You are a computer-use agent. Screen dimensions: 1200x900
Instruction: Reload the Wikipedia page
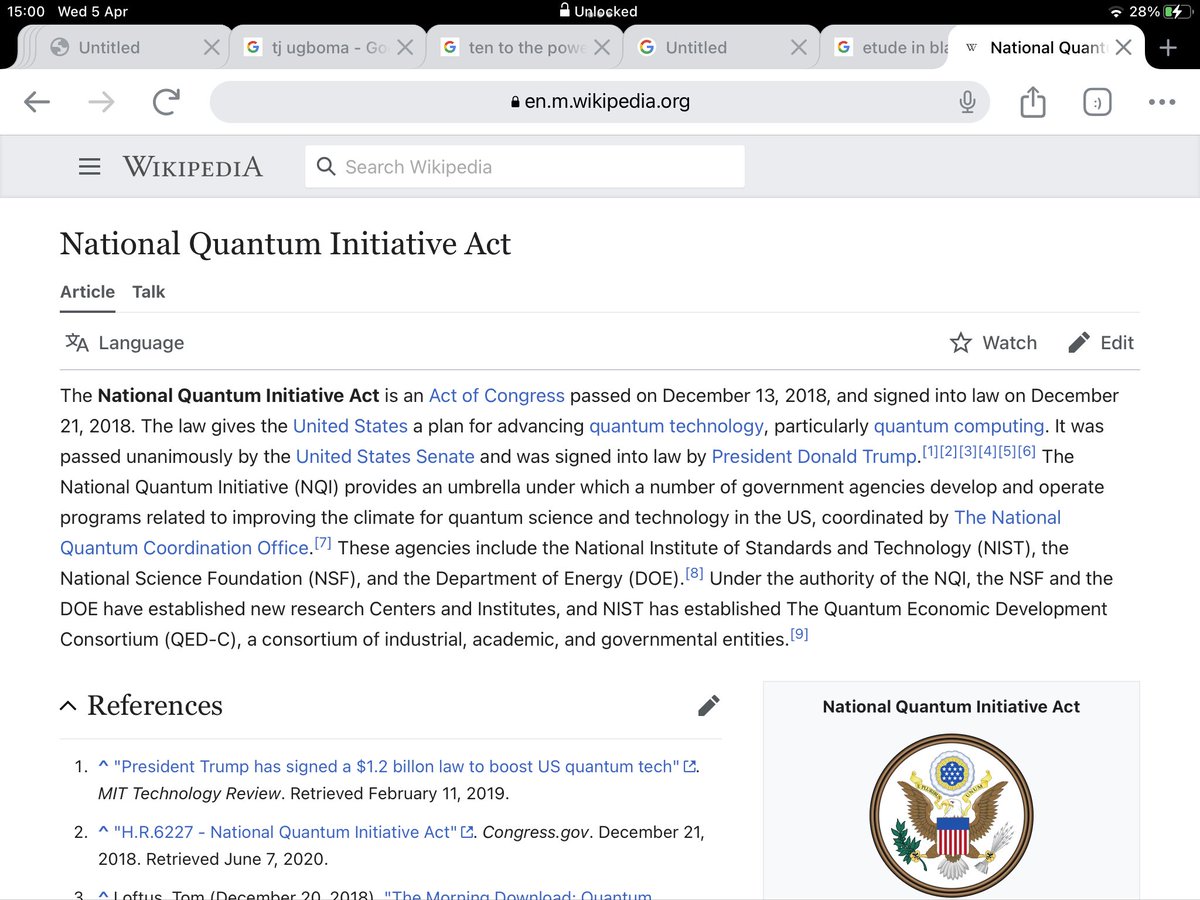[166, 102]
